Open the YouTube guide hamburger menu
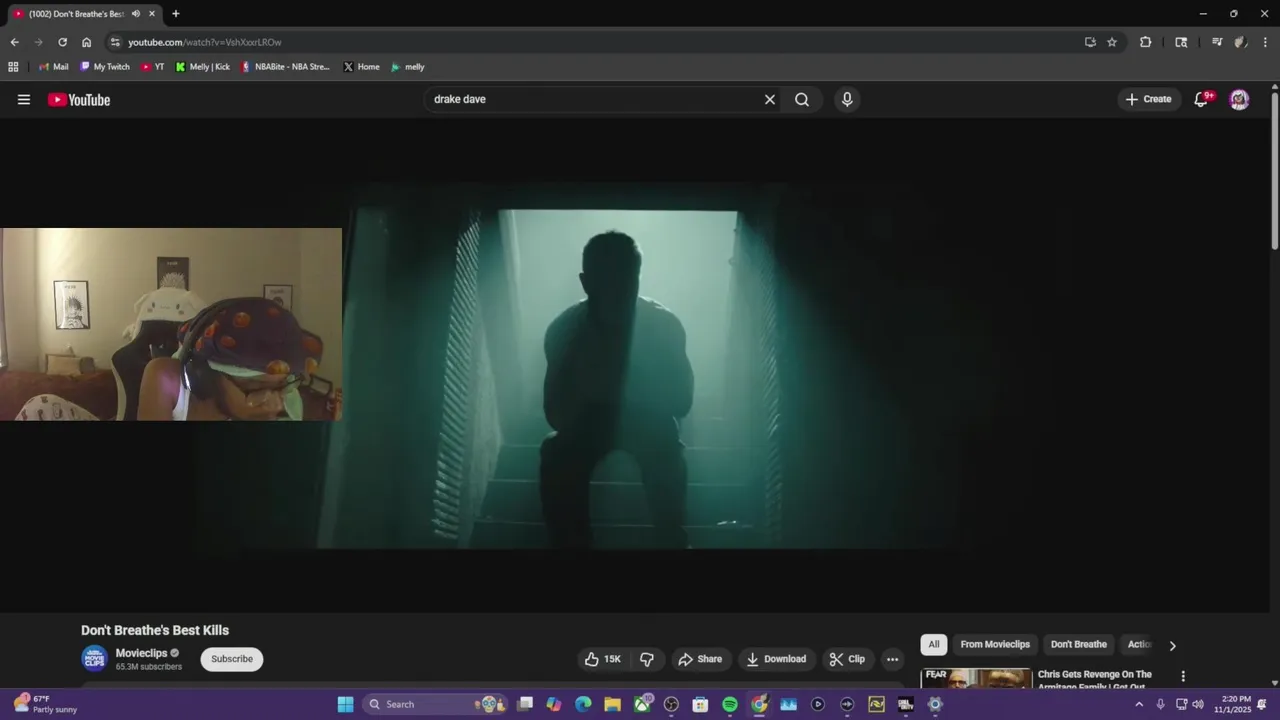The image size is (1280, 720). tap(24, 99)
